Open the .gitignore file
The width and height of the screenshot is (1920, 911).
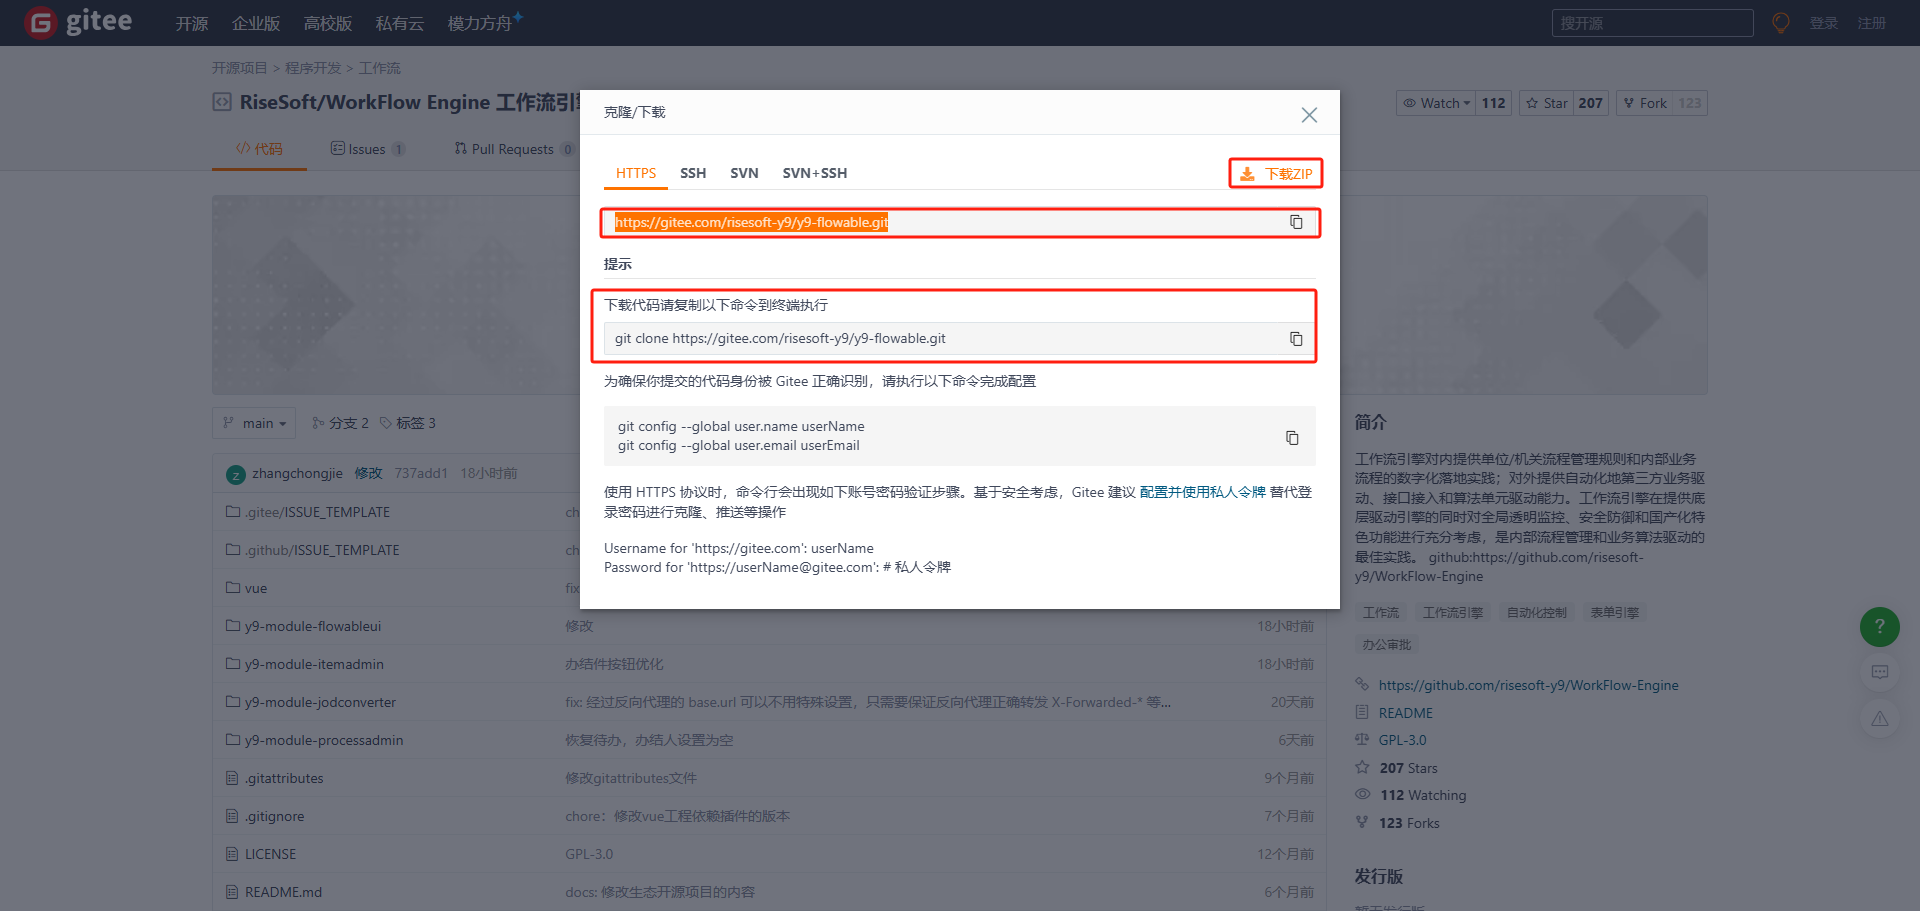274,816
